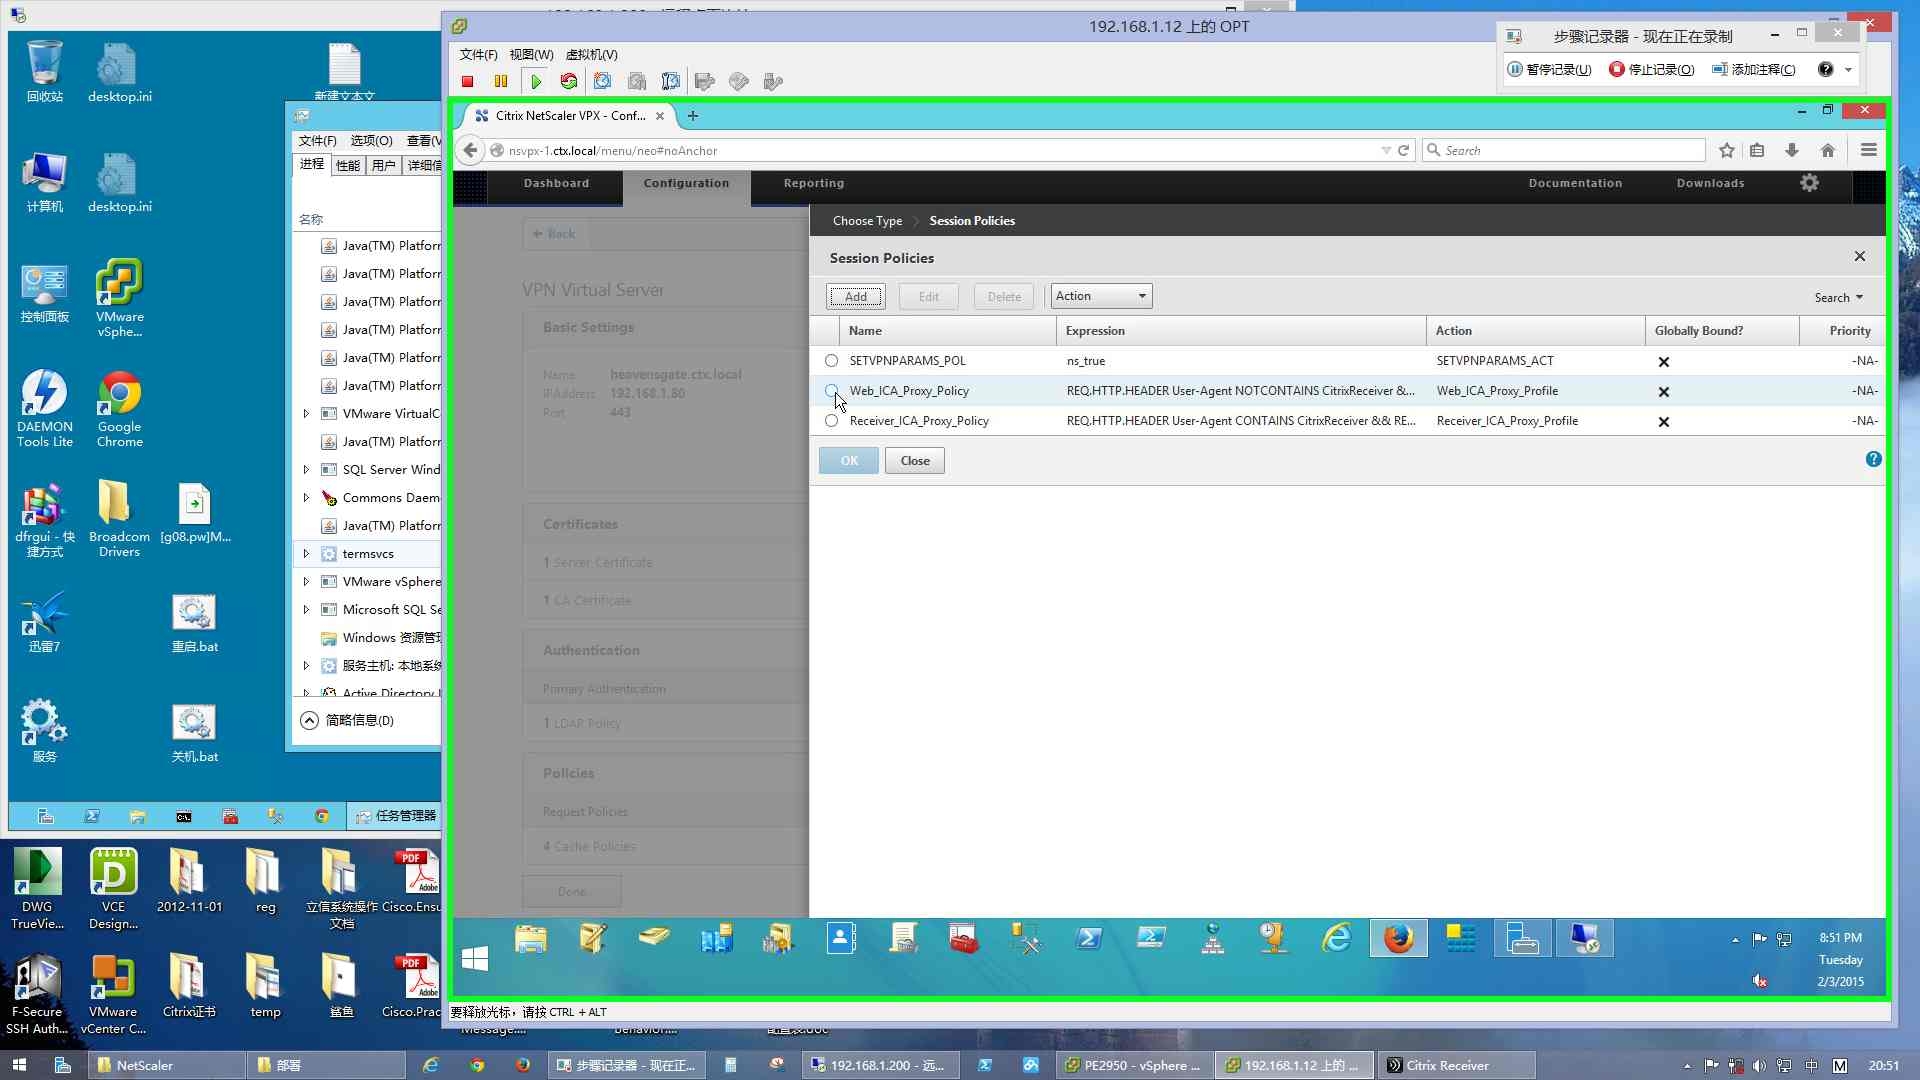
Task: Click 添加注释 button in Steps Recorder
Action: (1753, 69)
